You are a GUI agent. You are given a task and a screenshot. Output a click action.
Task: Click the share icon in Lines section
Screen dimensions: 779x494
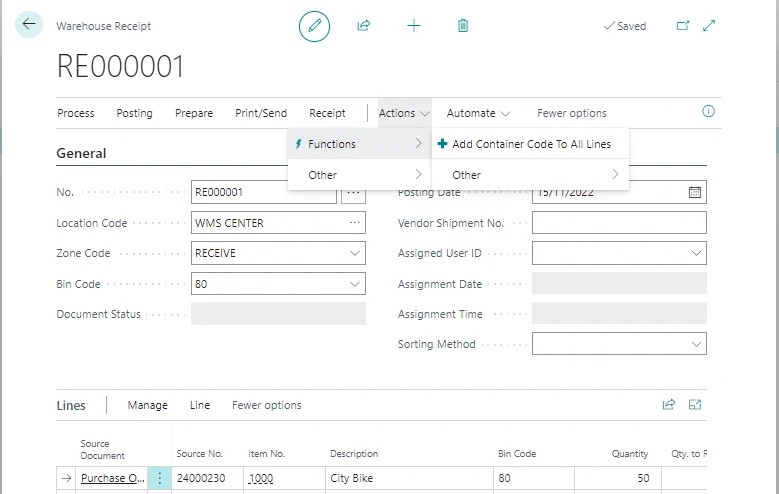[669, 405]
